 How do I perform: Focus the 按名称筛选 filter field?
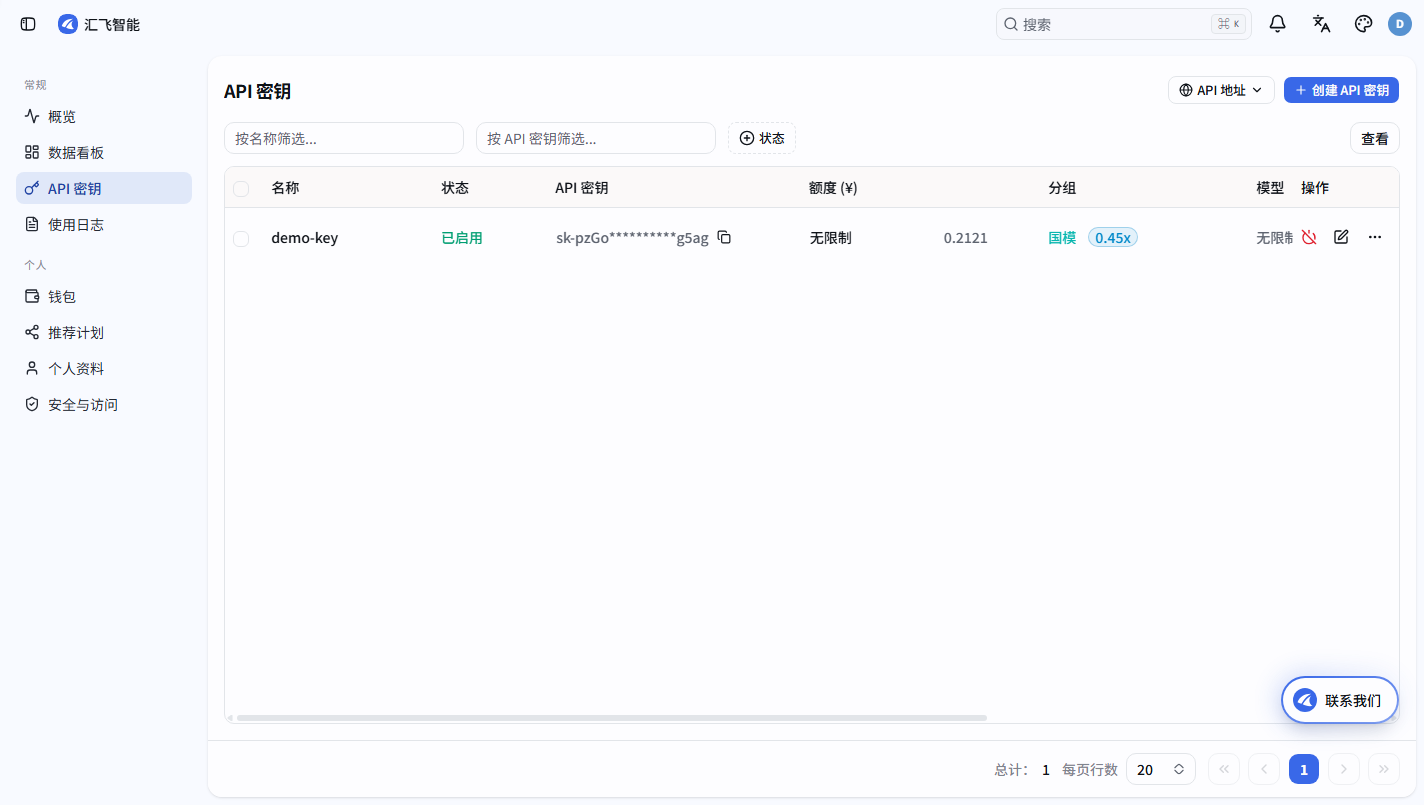coord(344,138)
